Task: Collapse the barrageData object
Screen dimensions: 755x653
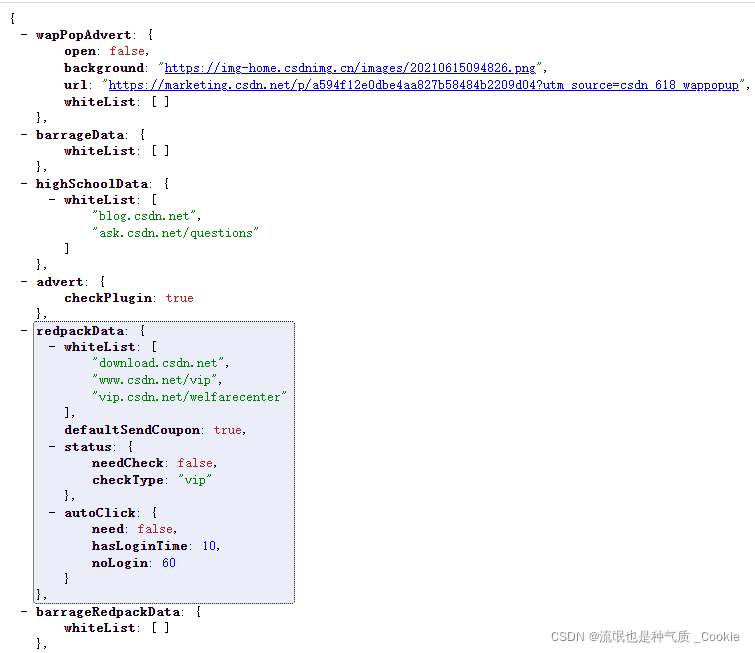Action: [24, 134]
